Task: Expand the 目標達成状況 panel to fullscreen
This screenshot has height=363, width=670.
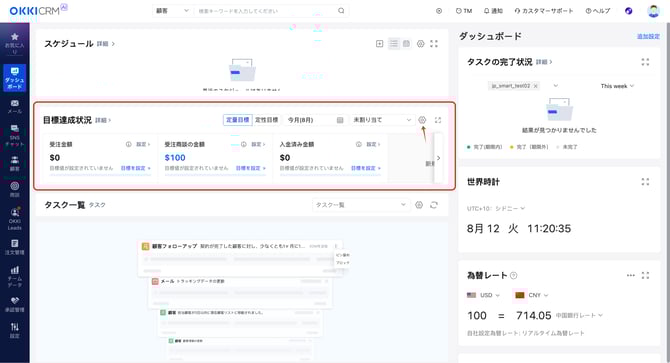Action: point(438,120)
